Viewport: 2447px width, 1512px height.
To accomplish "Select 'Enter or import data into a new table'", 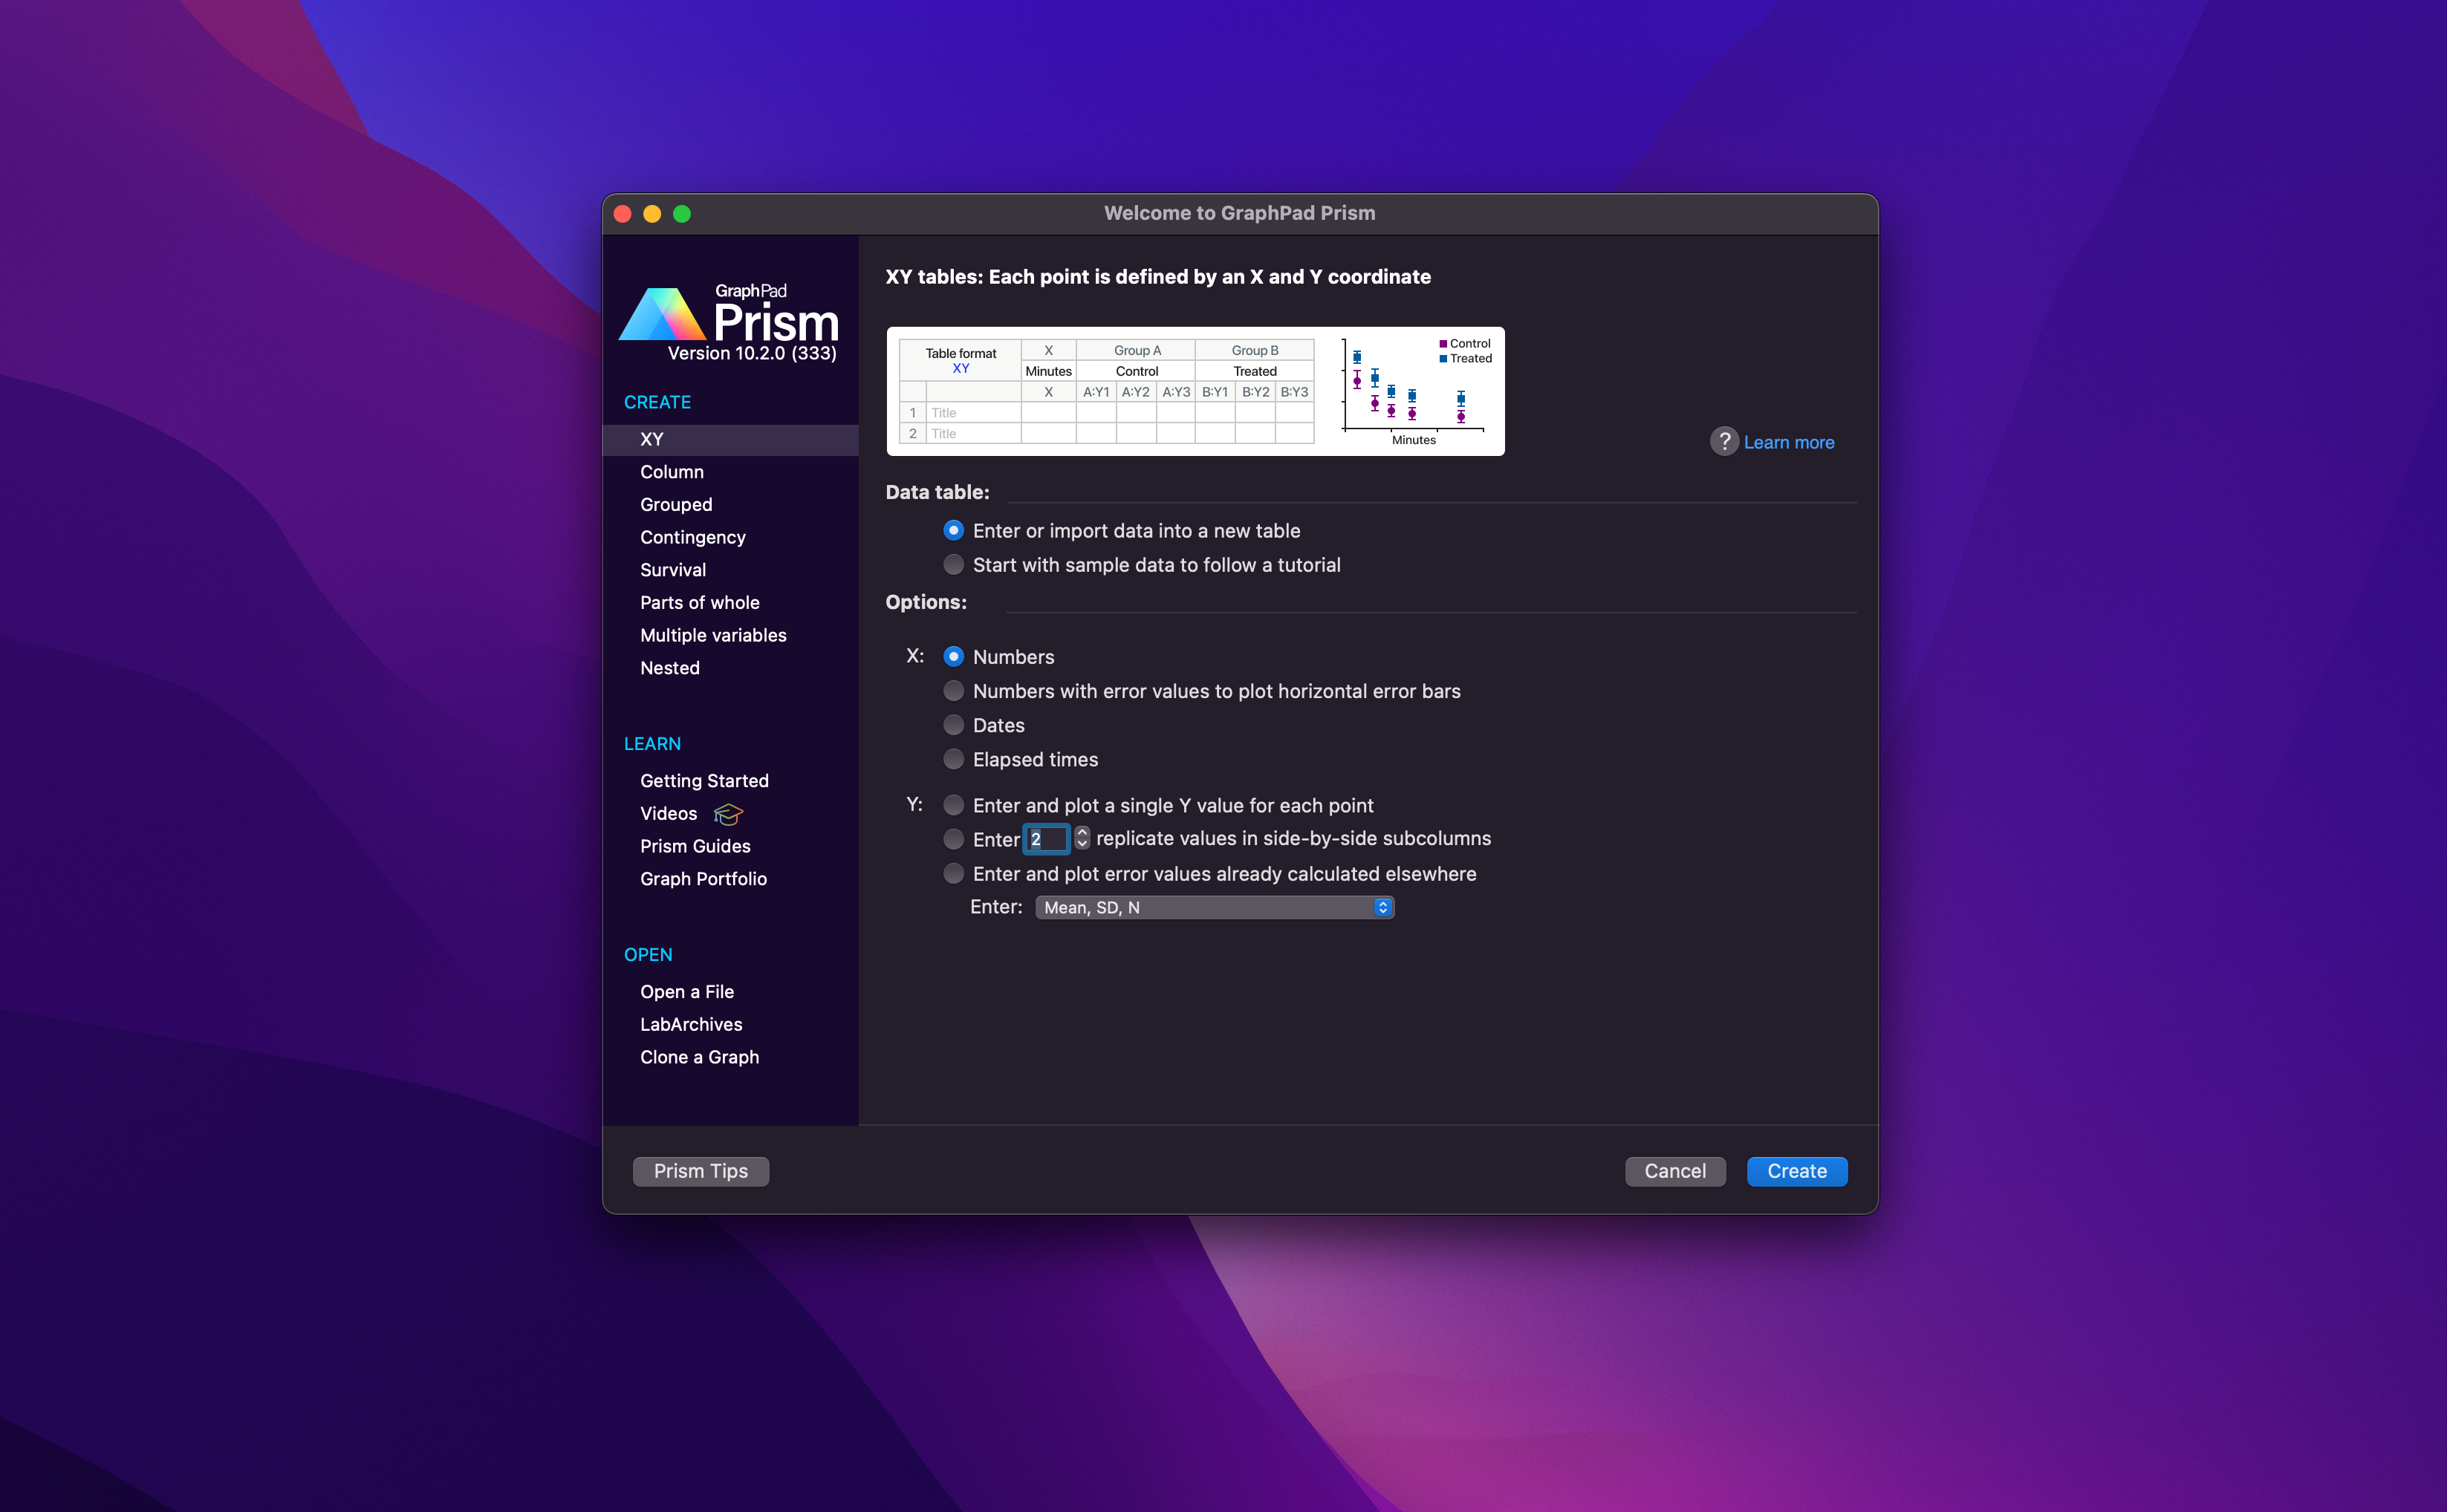I will (952, 529).
